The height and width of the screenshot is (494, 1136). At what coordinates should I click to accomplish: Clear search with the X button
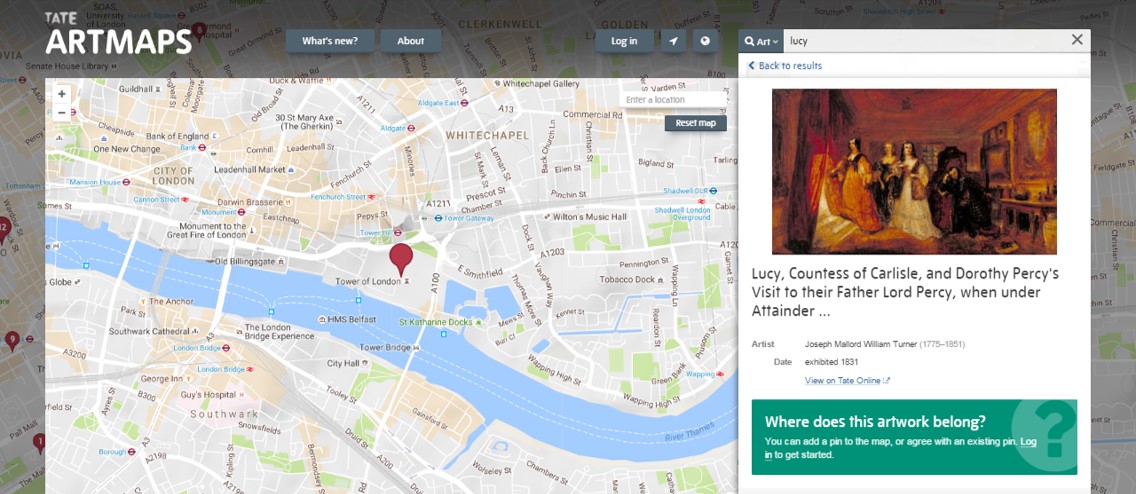[x=1077, y=40]
